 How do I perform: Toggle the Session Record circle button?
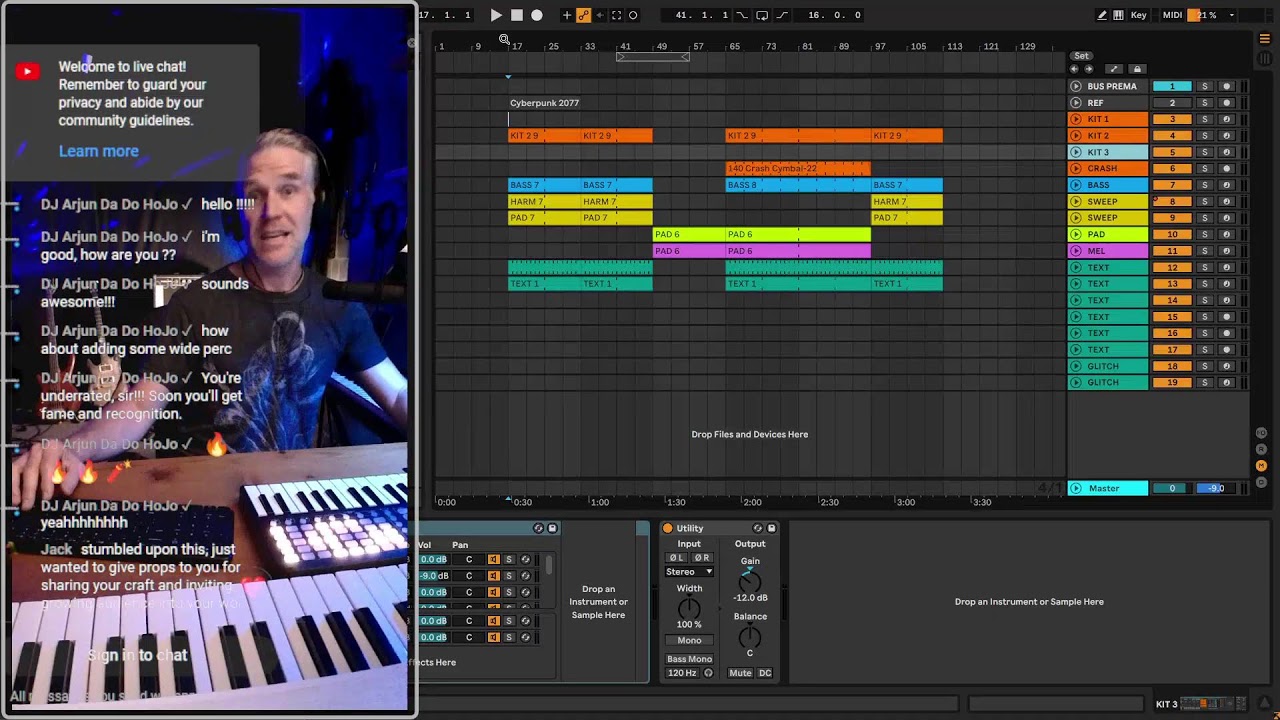[x=633, y=15]
